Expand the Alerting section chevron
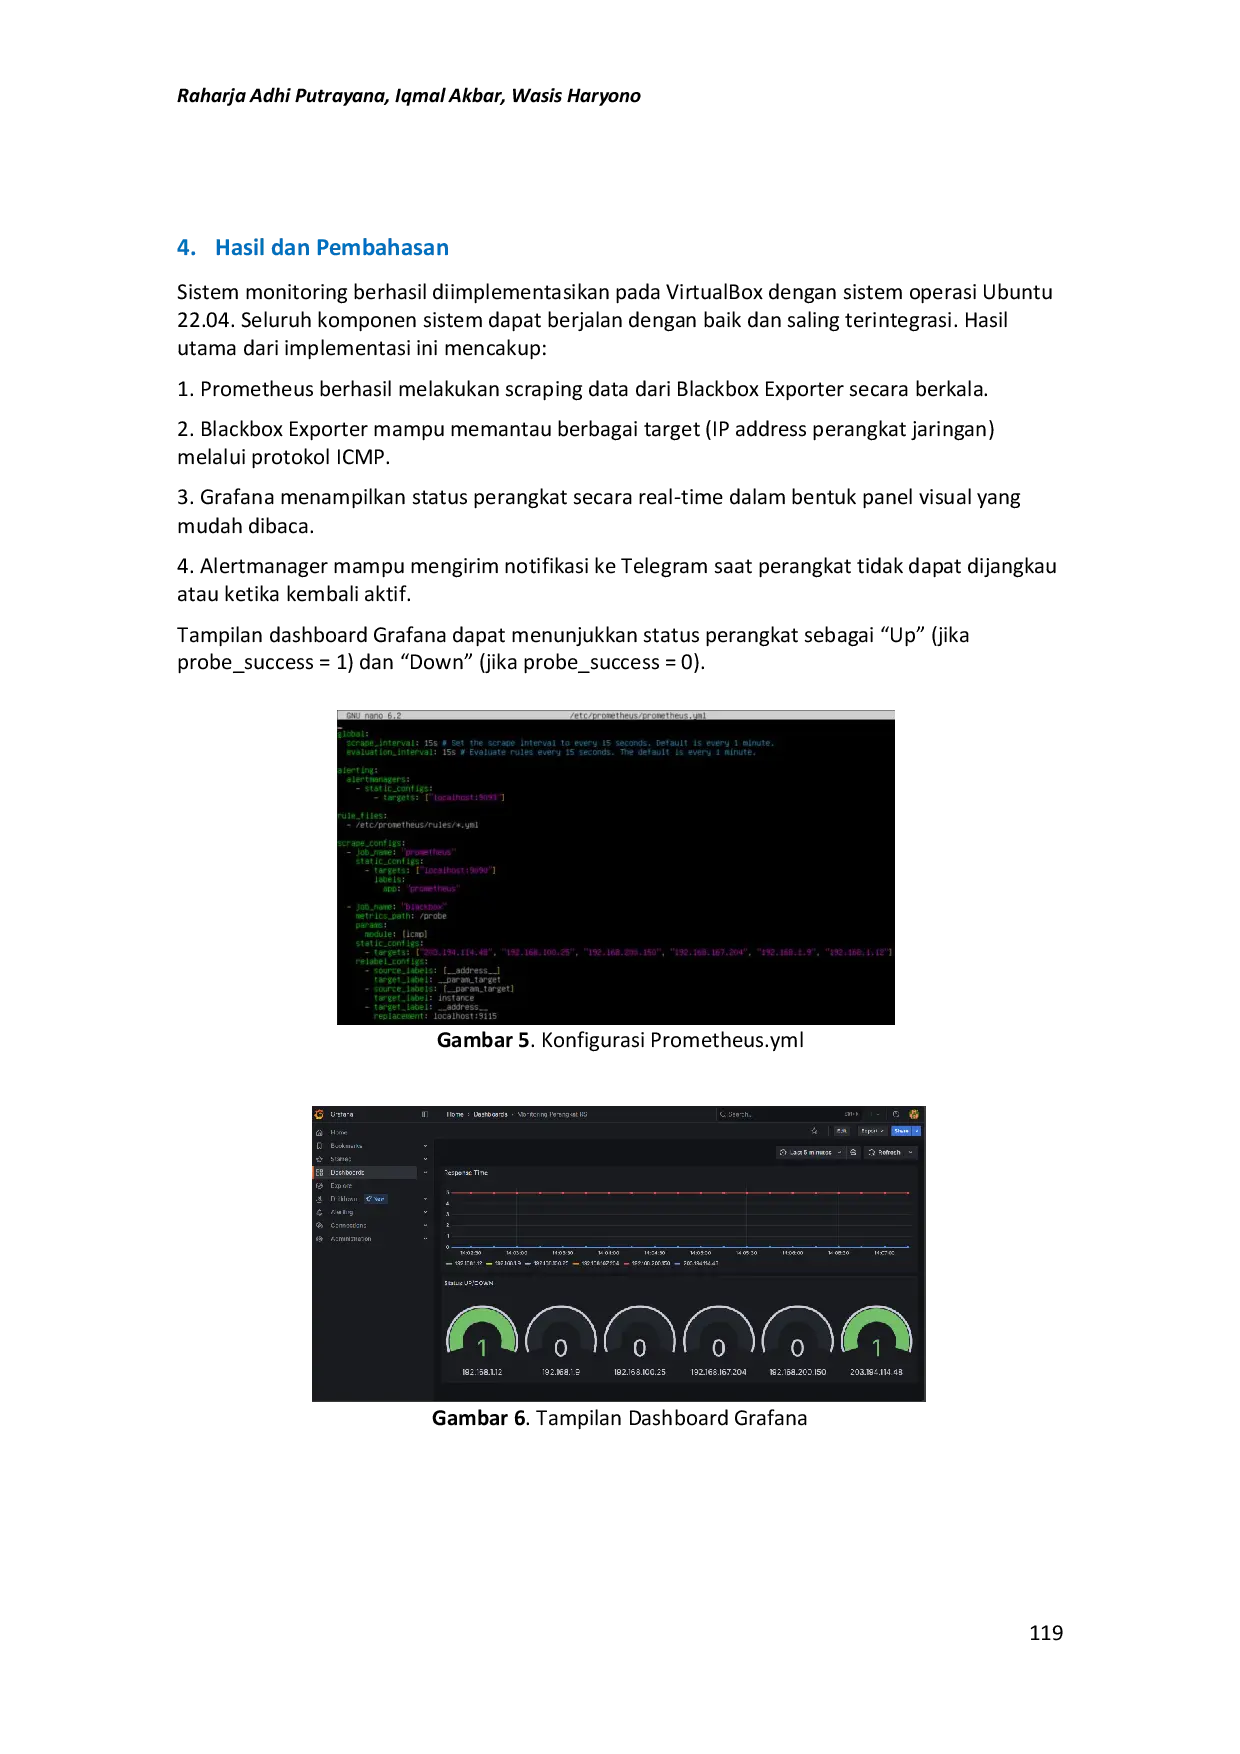 [x=425, y=1212]
